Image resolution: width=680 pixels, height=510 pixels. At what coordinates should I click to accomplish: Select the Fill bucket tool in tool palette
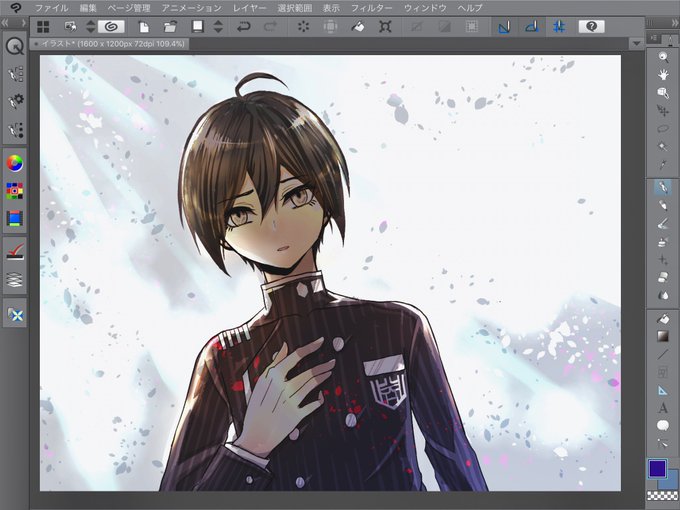click(663, 319)
